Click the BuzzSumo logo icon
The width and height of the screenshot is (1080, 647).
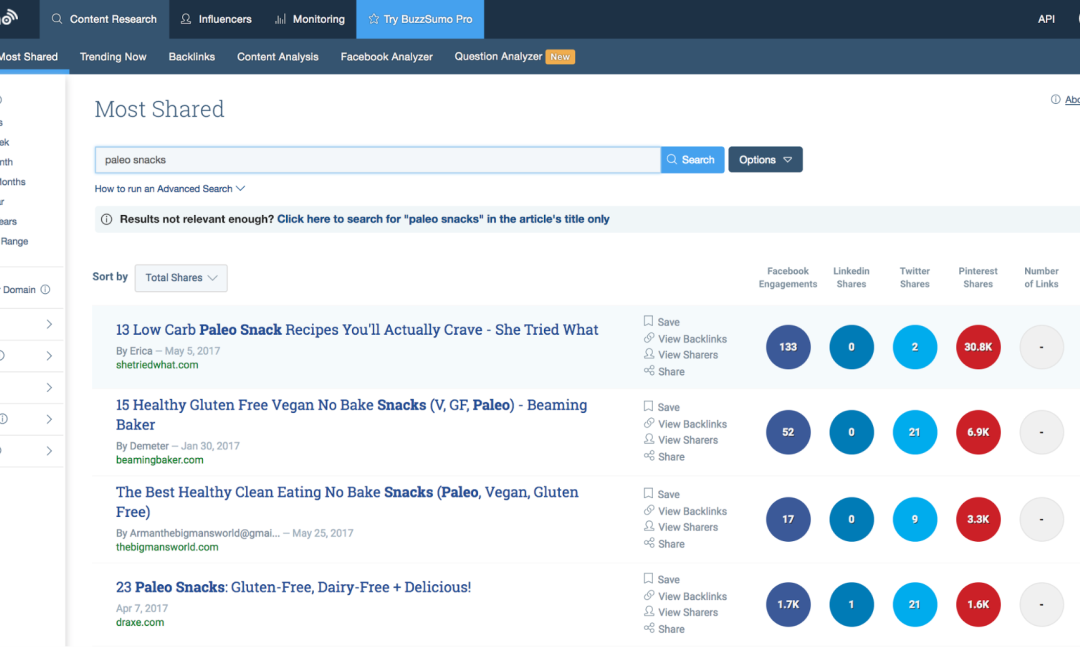(x=10, y=19)
